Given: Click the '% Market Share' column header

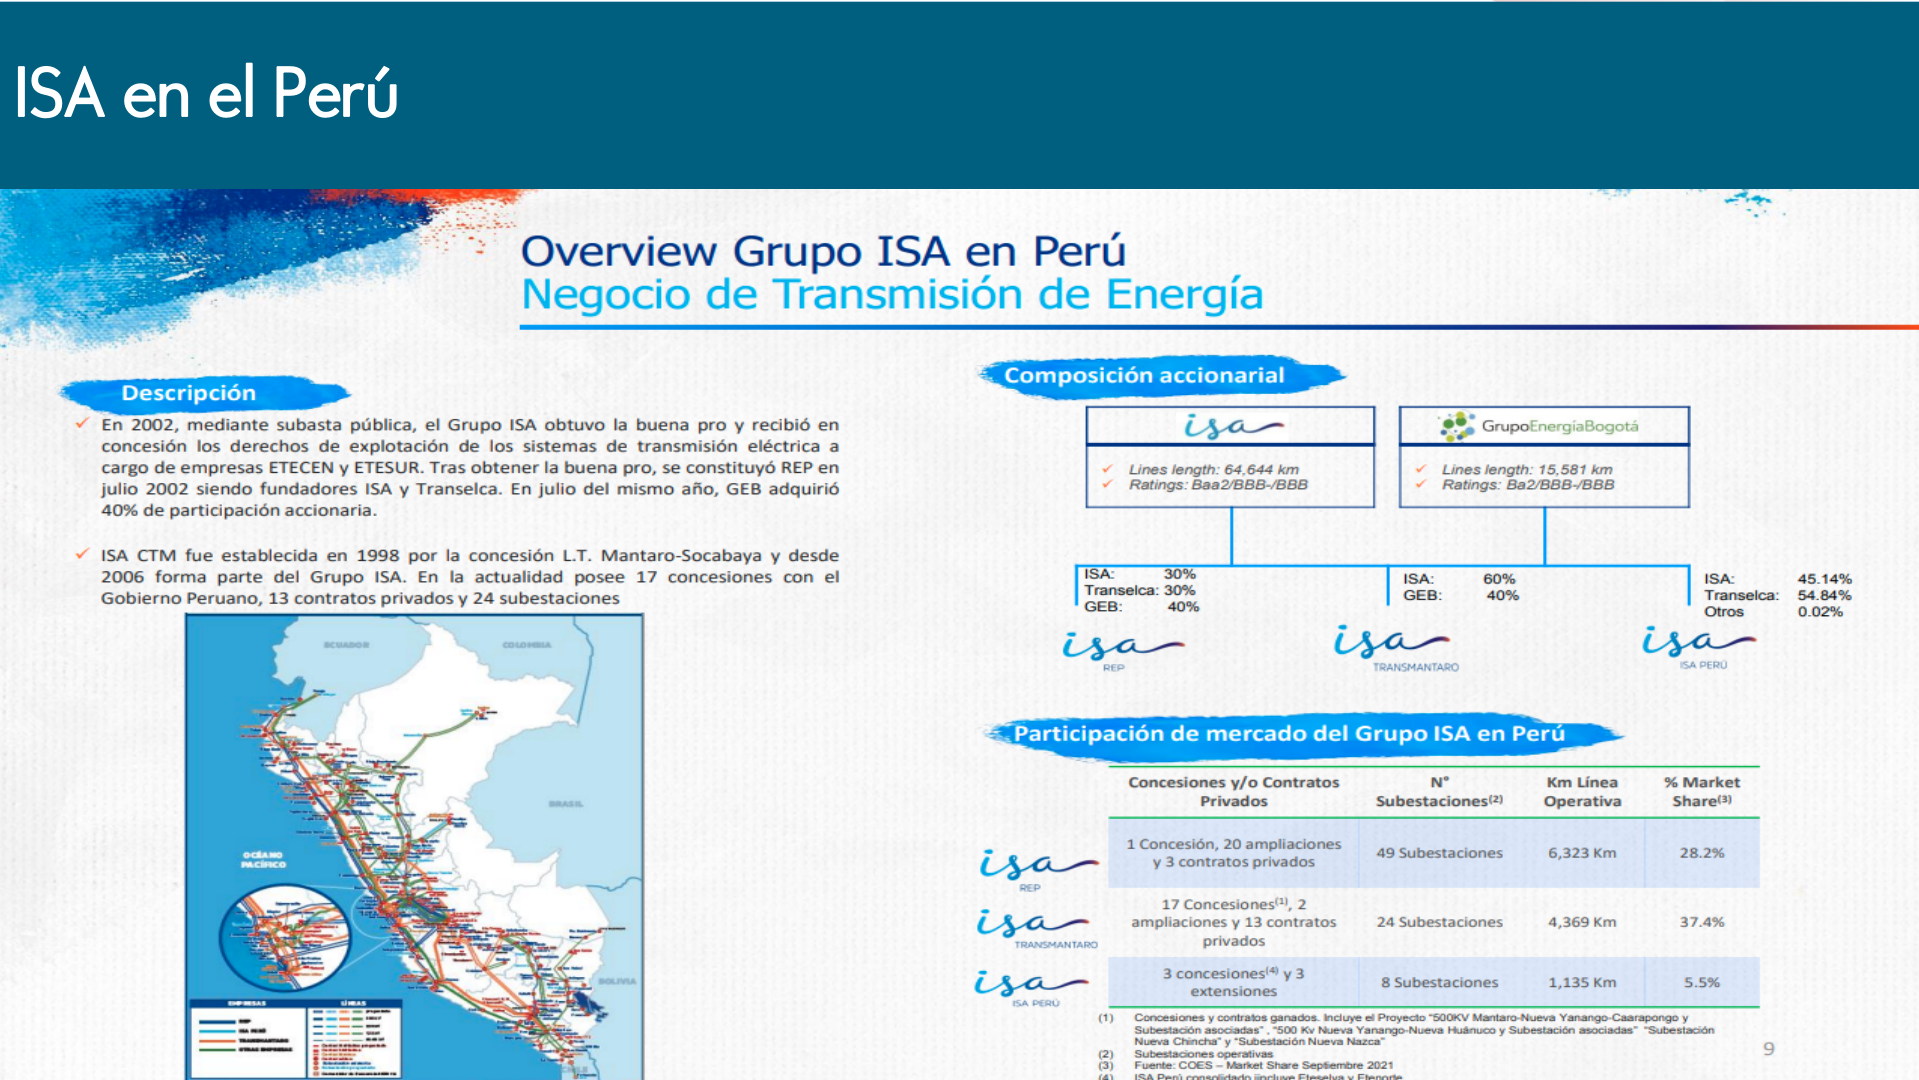Looking at the screenshot, I should (x=1701, y=792).
